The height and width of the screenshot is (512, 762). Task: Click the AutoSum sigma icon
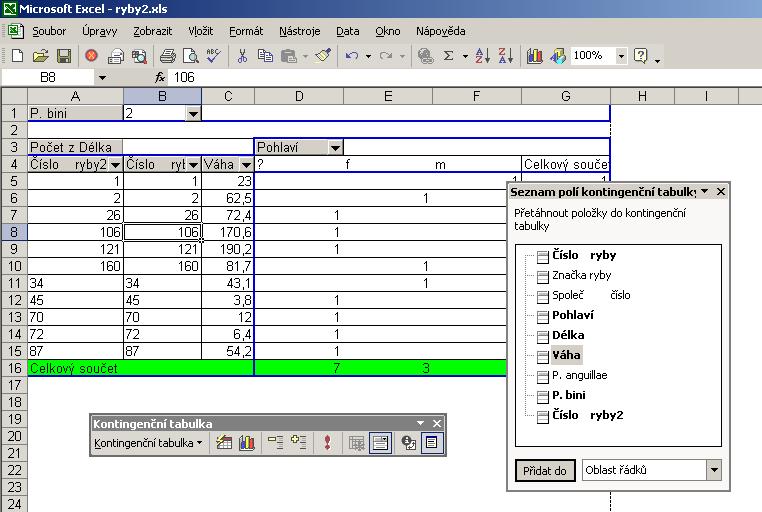[449, 56]
